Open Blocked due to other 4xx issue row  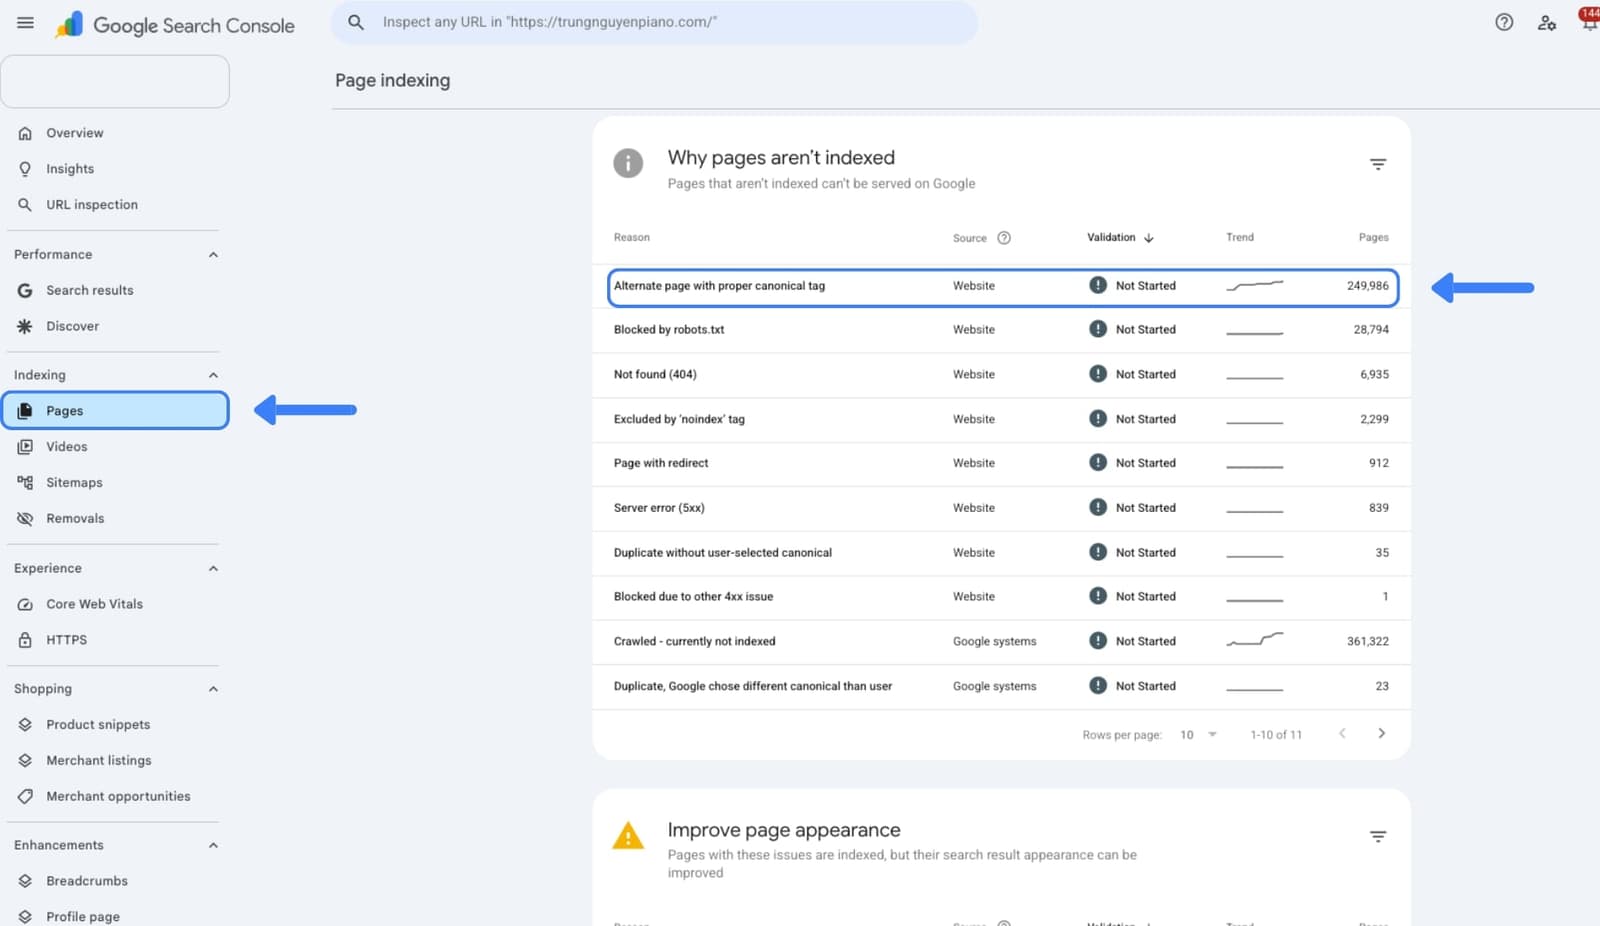pyautogui.click(x=1002, y=597)
